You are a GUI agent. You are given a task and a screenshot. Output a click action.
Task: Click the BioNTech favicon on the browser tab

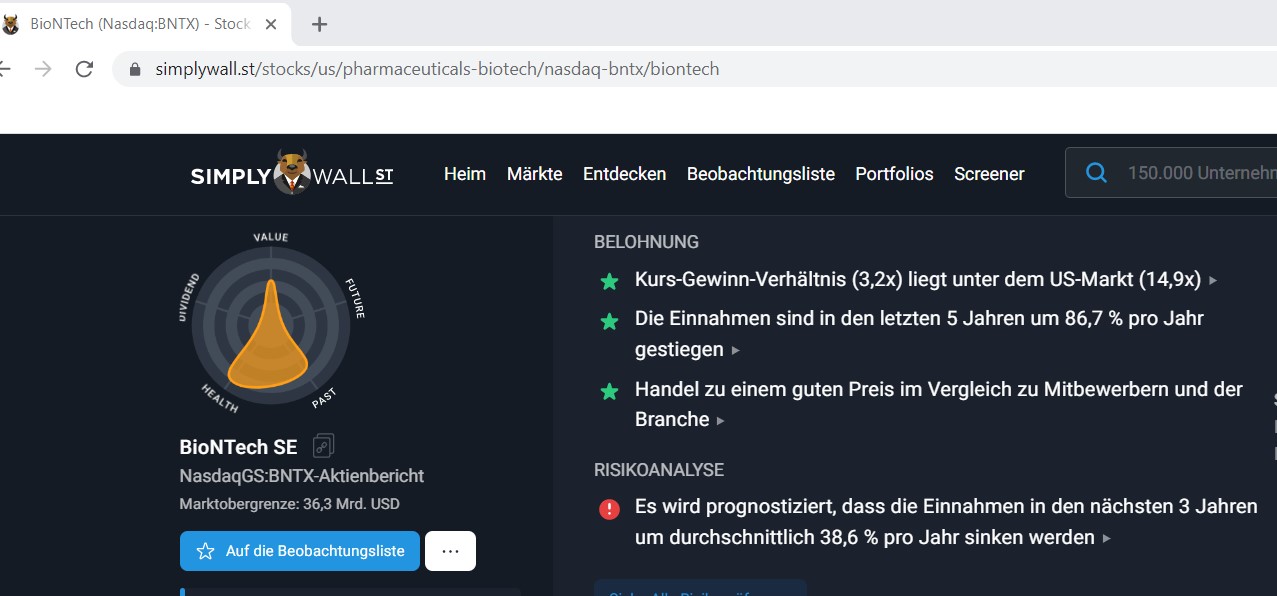point(11,22)
